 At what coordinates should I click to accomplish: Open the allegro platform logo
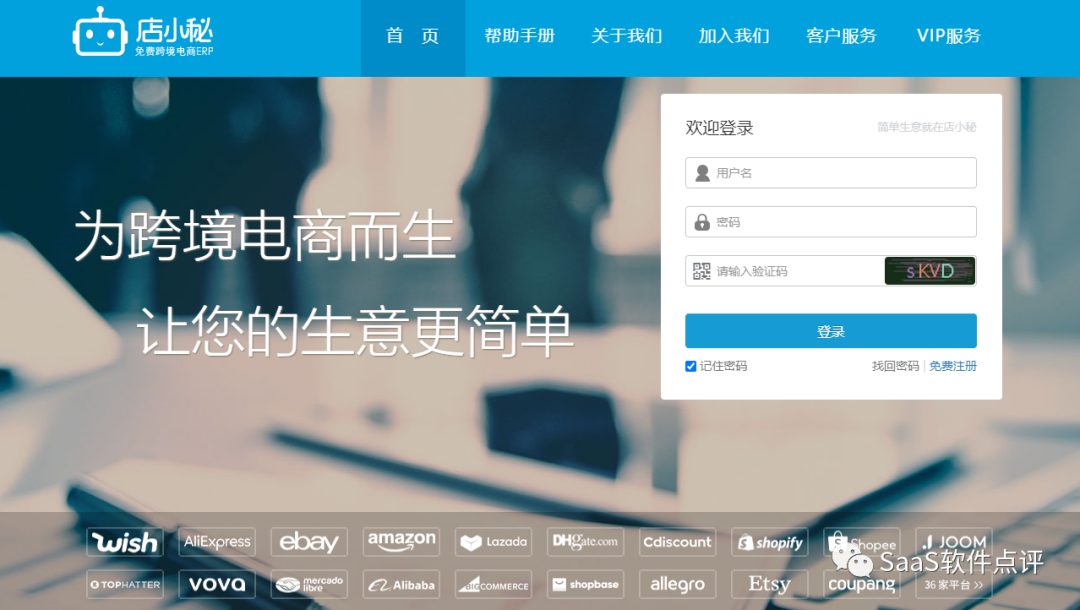[x=677, y=584]
